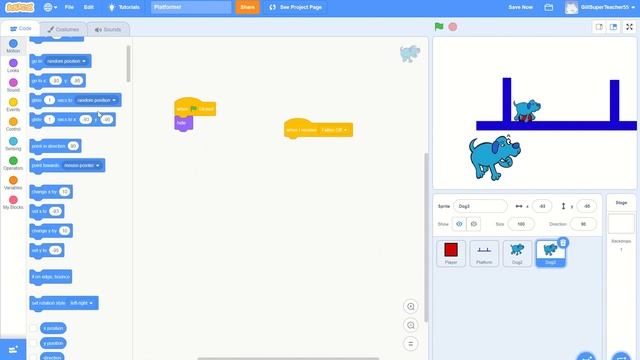Click the red stop button
The width and height of the screenshot is (640, 360).
coord(453,27)
